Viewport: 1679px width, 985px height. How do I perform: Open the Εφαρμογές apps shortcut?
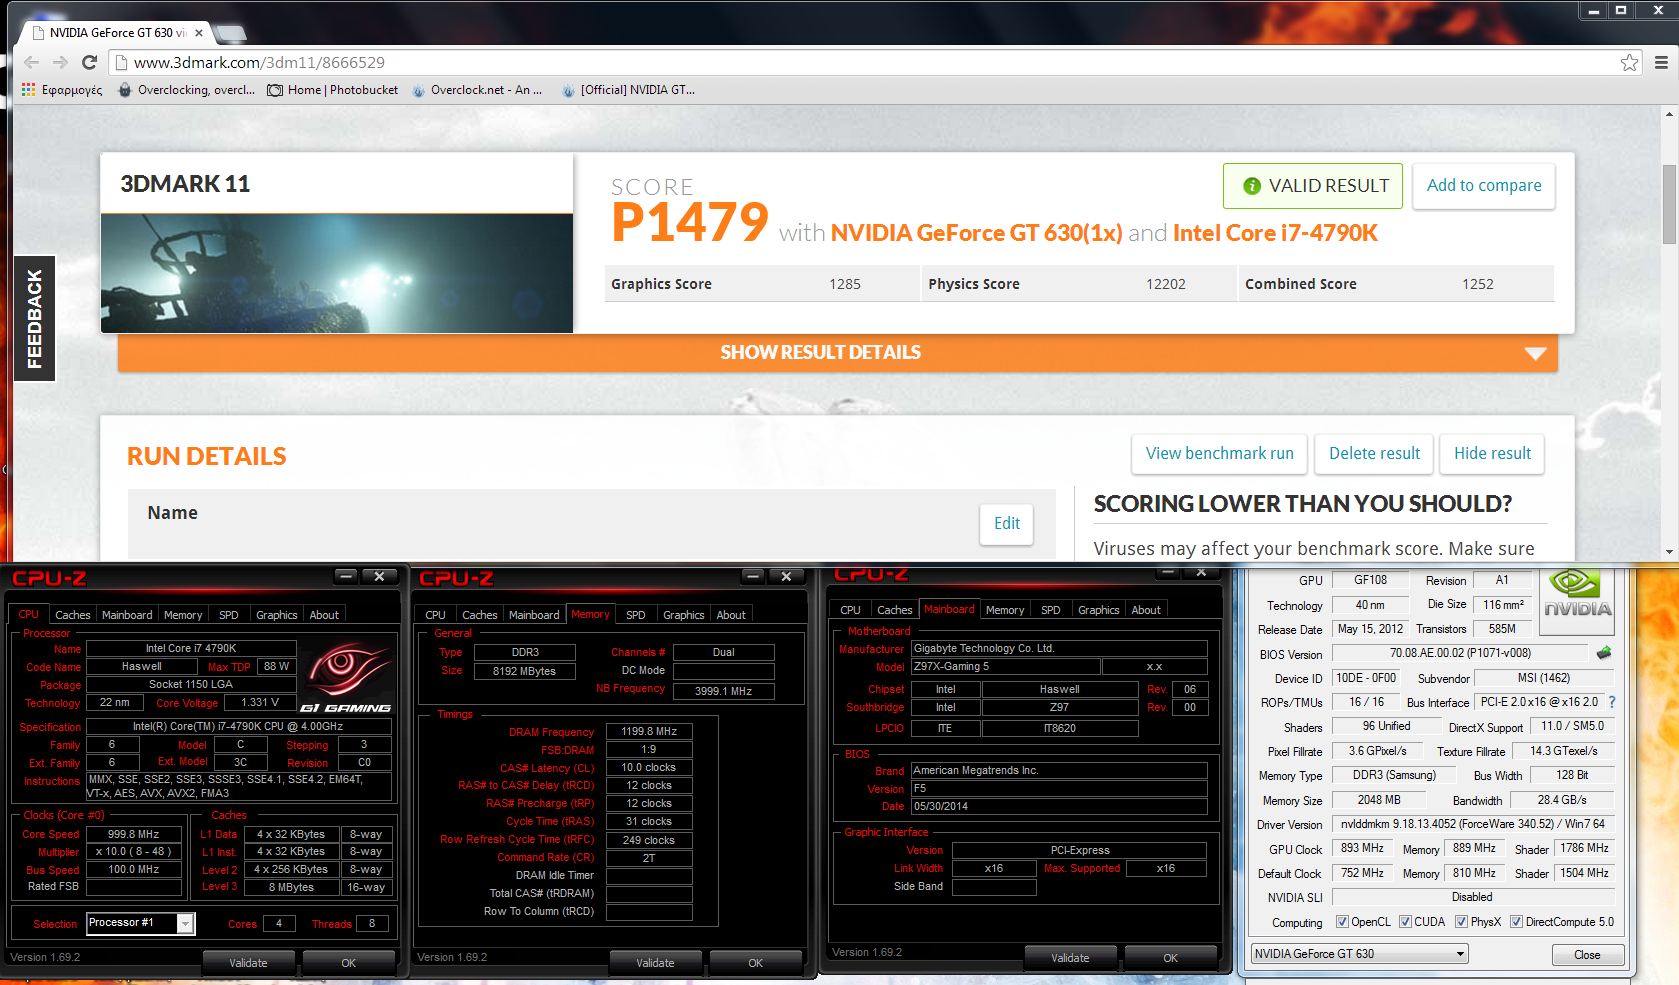point(61,90)
